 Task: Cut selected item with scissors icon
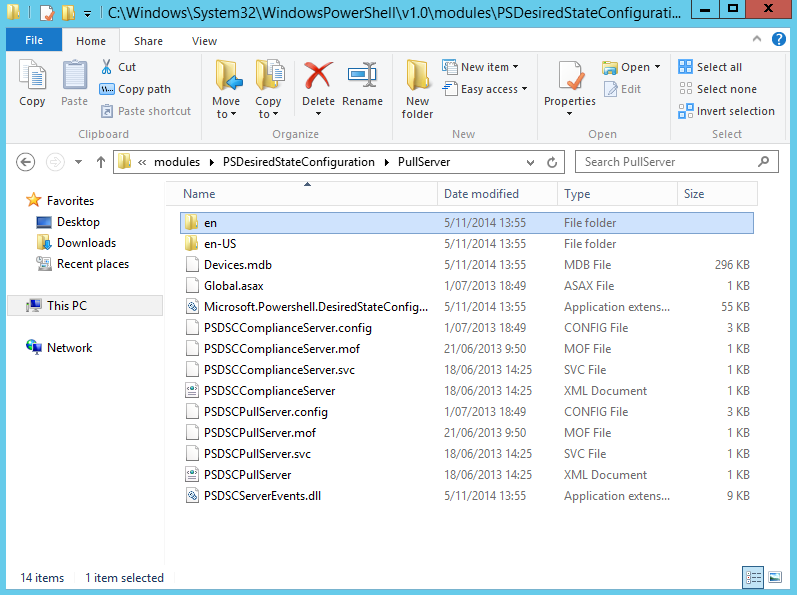click(118, 67)
